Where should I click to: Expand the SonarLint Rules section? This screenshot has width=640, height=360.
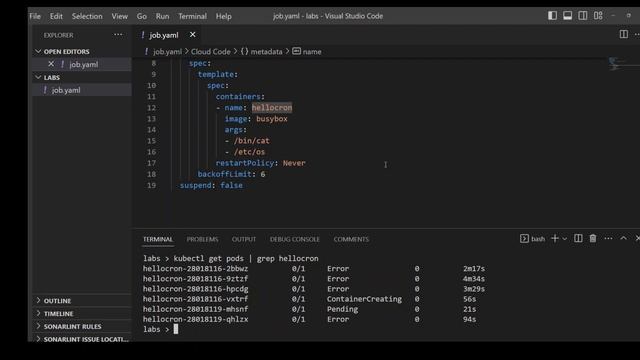(38, 326)
